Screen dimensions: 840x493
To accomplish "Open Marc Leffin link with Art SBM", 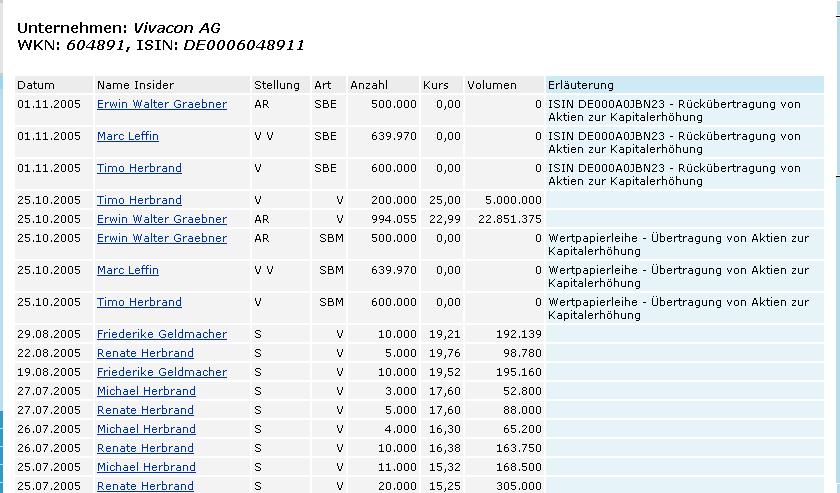I will pos(128,270).
